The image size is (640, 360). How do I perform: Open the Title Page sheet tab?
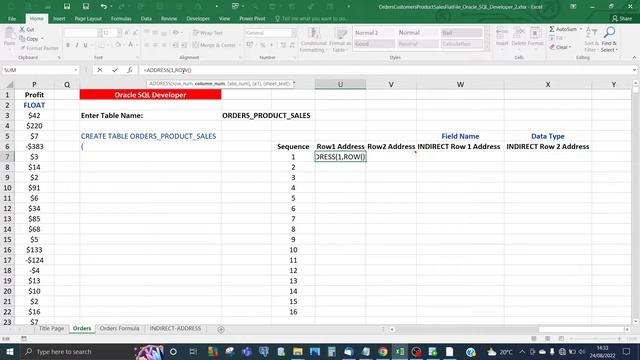[51, 329]
